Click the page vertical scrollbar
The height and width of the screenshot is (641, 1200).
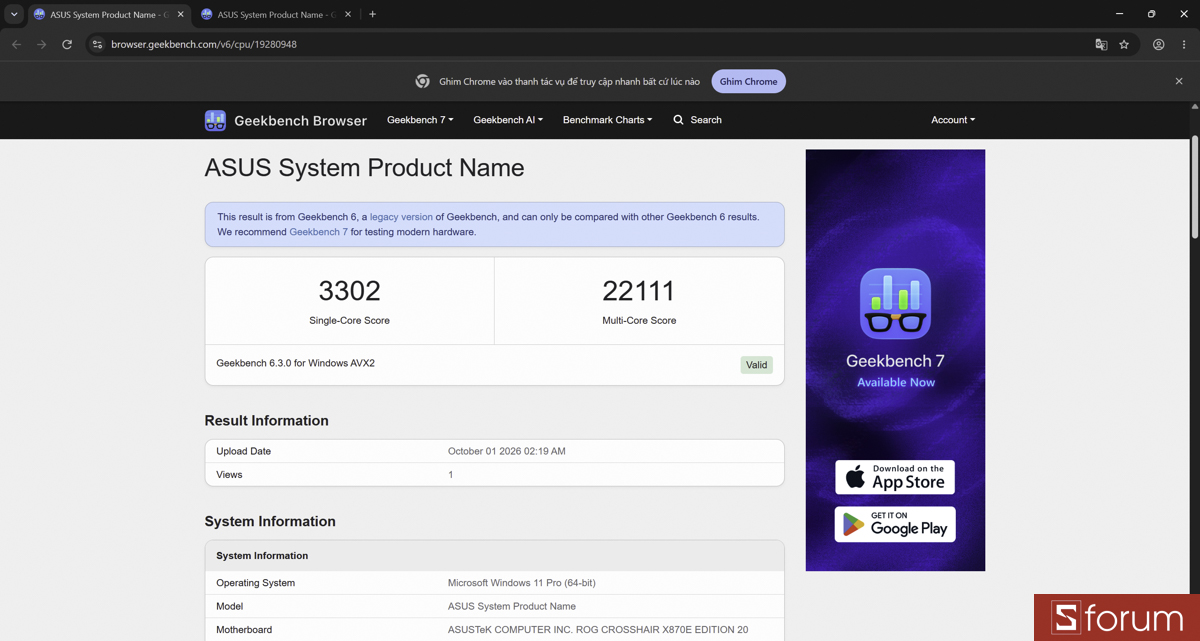(1194, 188)
